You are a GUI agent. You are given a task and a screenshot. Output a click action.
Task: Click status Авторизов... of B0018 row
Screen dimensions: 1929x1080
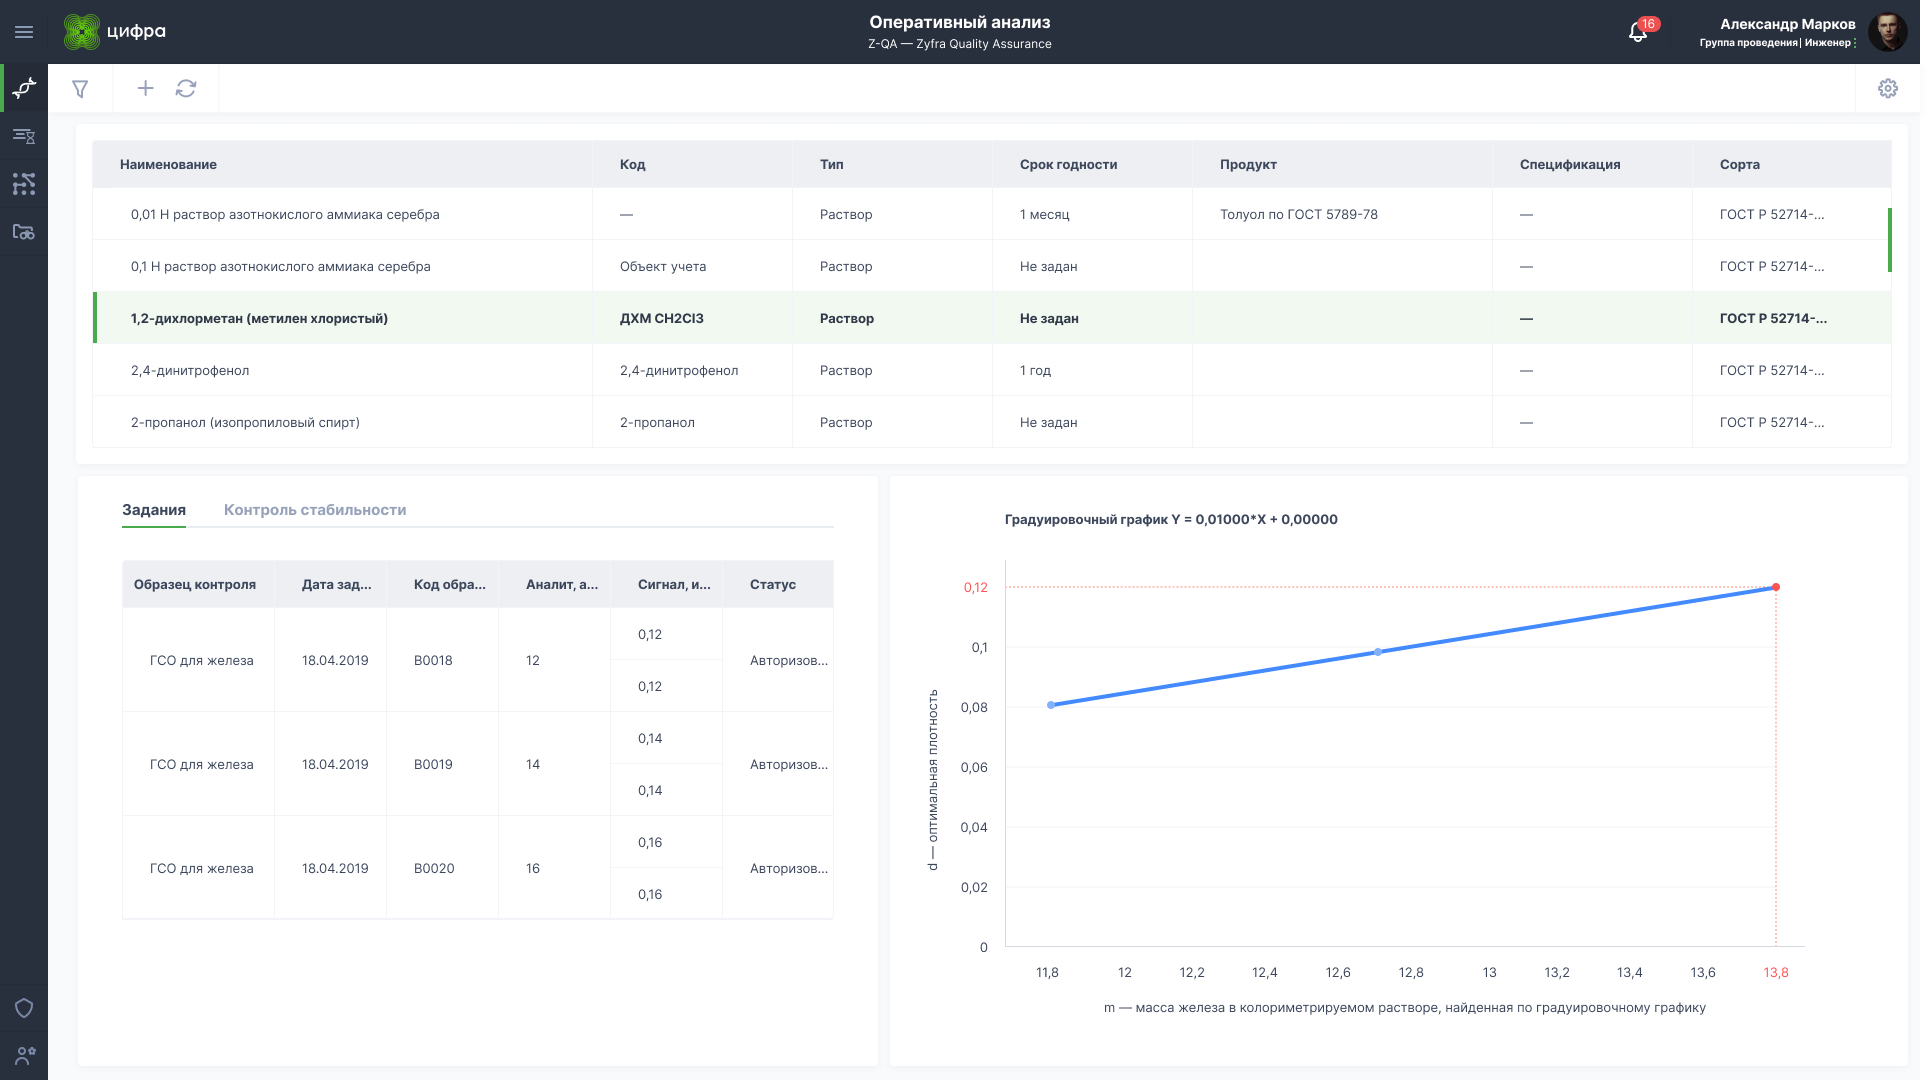pos(789,661)
